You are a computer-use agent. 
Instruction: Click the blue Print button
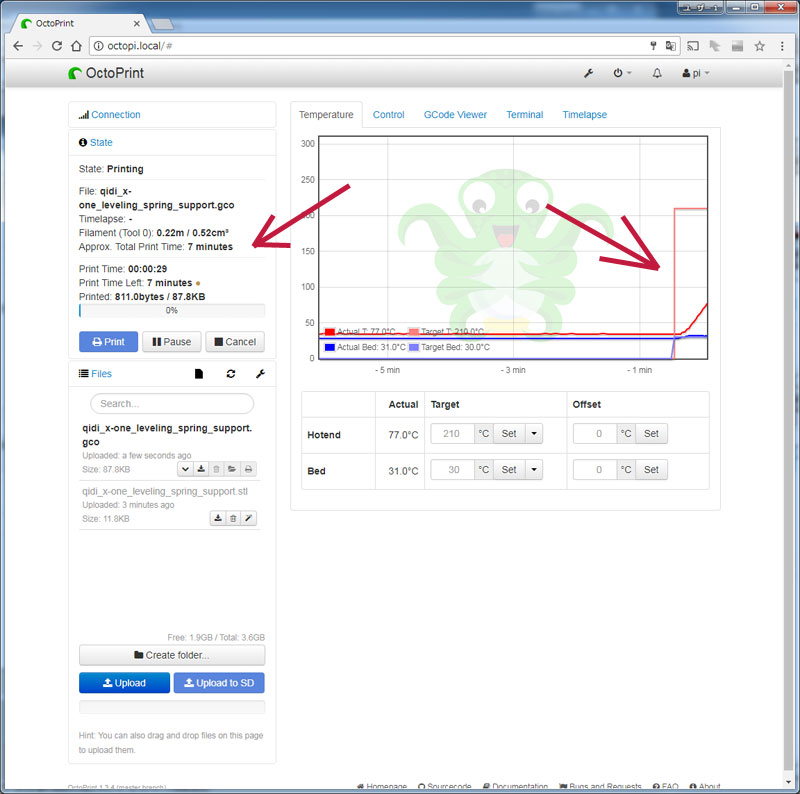click(x=108, y=342)
